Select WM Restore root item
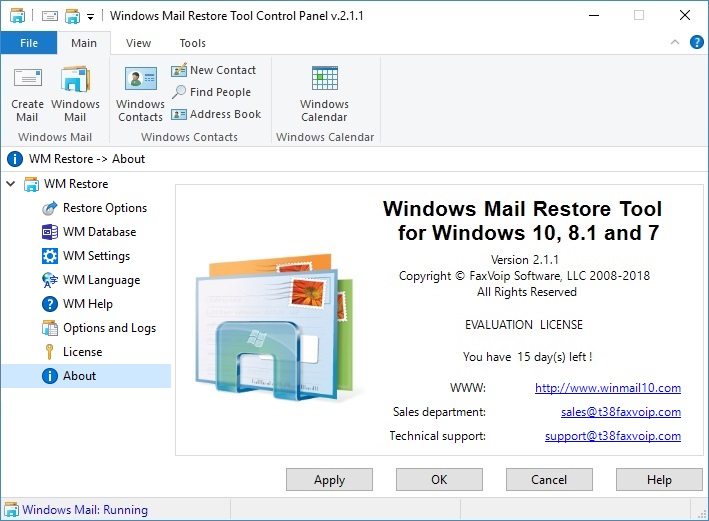The height and width of the screenshot is (521, 709). click(x=76, y=184)
